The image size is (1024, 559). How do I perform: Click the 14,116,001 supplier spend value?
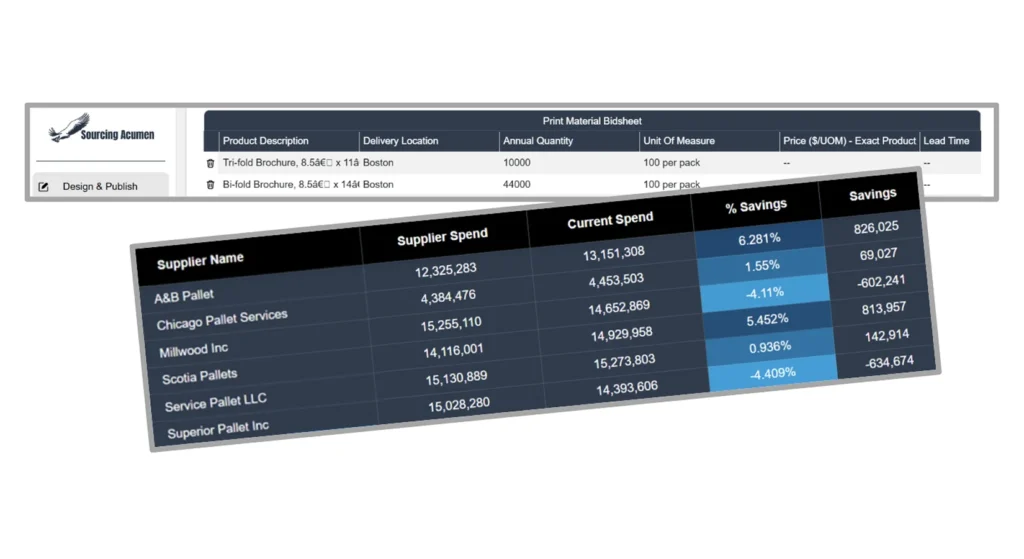pyautogui.click(x=453, y=351)
